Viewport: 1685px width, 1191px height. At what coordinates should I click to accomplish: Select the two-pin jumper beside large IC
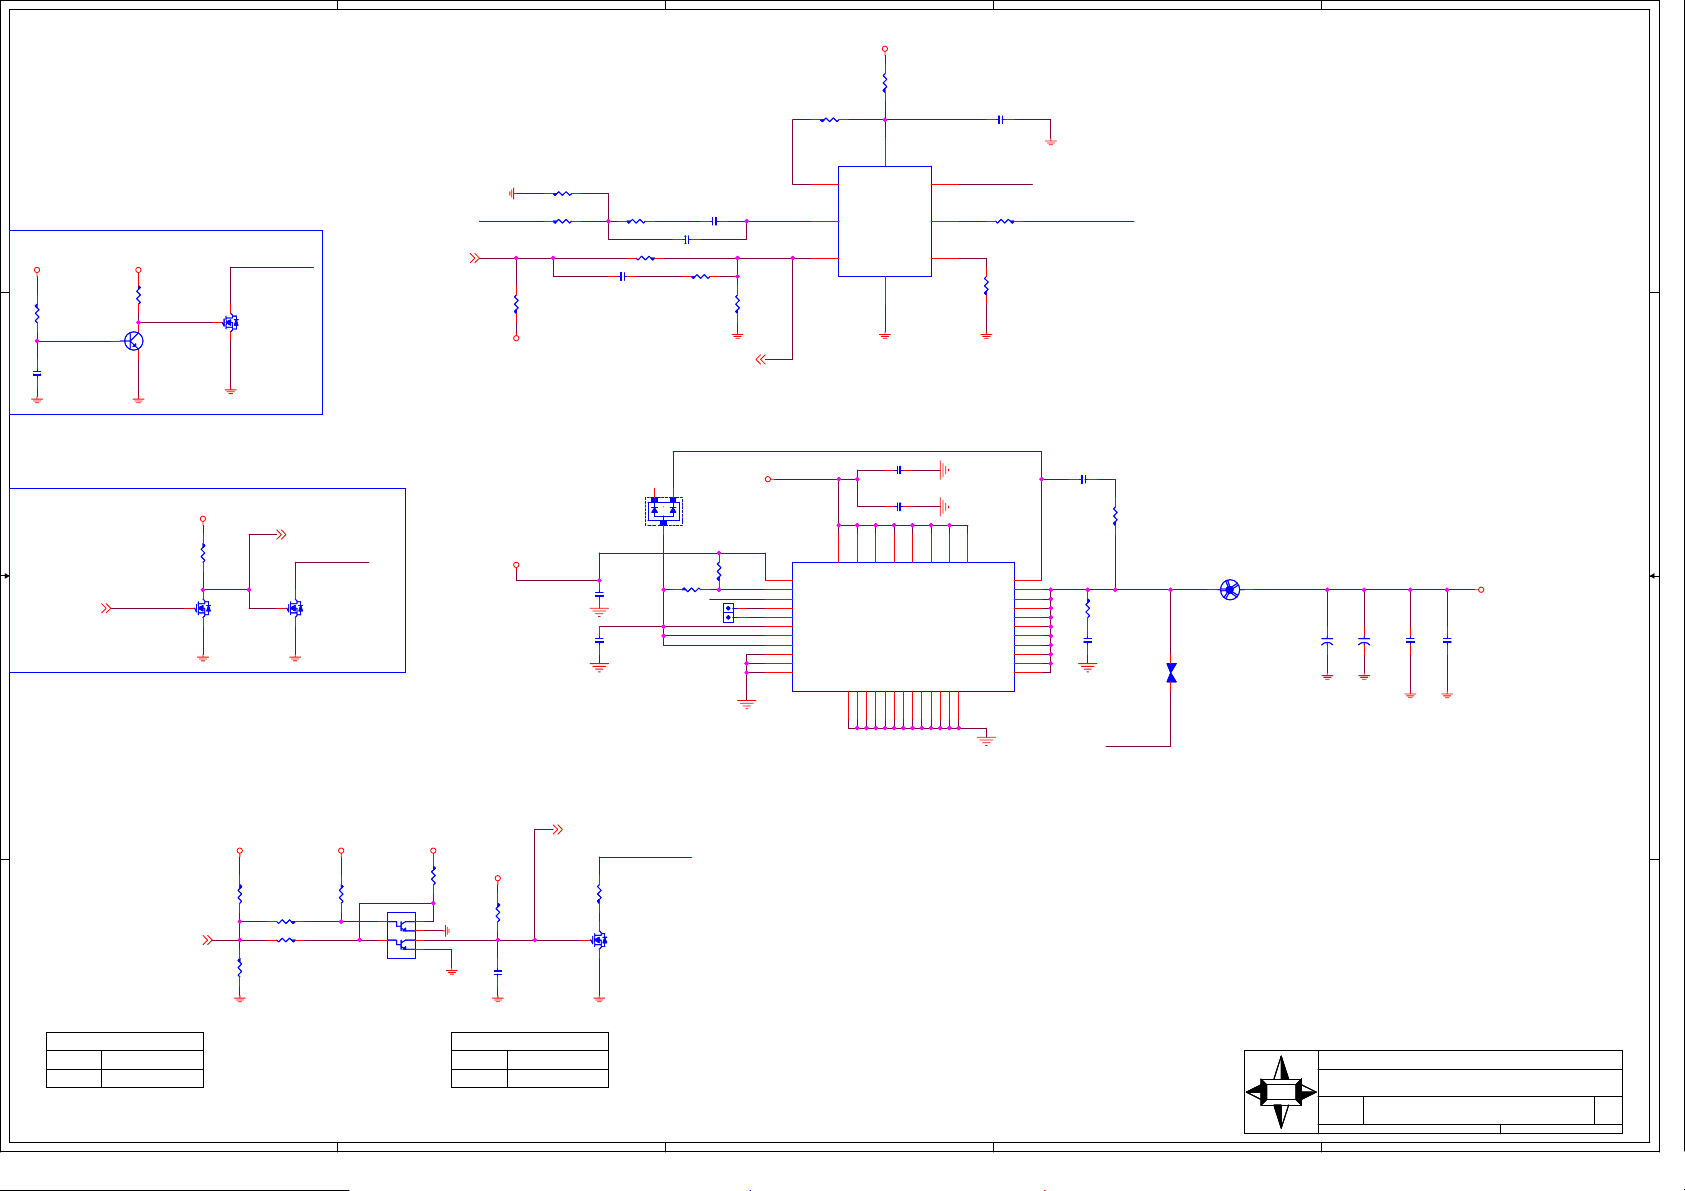tap(728, 613)
